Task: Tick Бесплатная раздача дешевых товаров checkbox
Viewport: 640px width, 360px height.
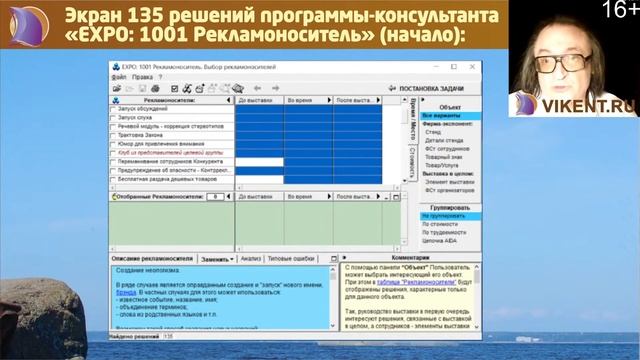Action: point(113,180)
